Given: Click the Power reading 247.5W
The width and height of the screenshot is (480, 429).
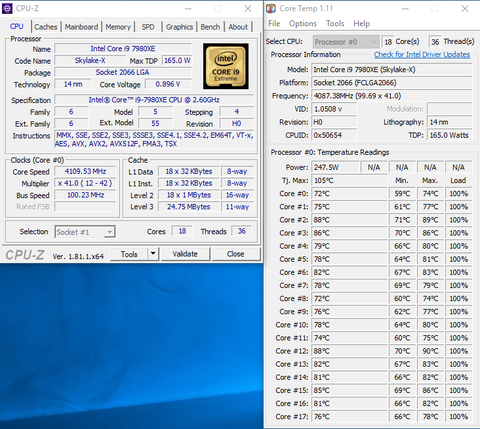Looking at the screenshot, I should 335,167.
